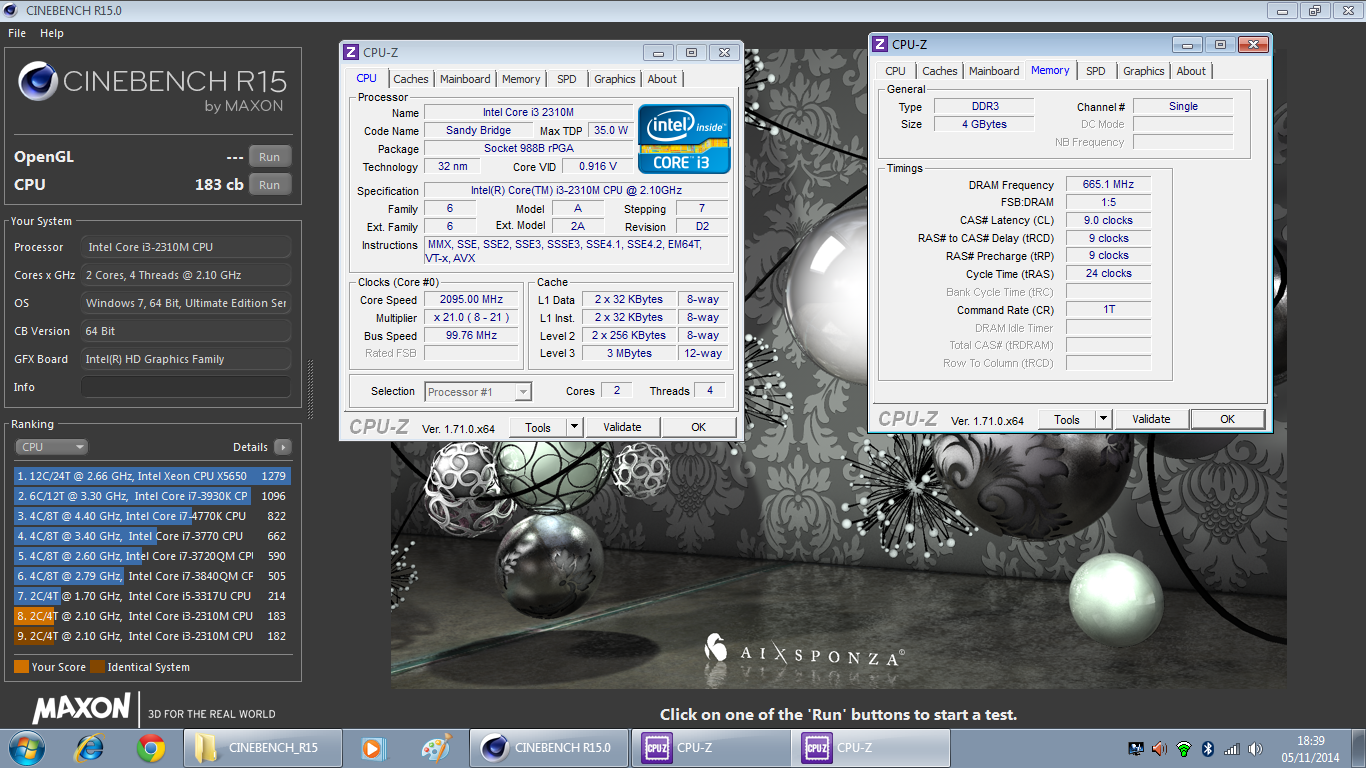Click the Cinebench title bar icon
Image resolution: width=1366 pixels, height=768 pixels.
click(x=12, y=10)
